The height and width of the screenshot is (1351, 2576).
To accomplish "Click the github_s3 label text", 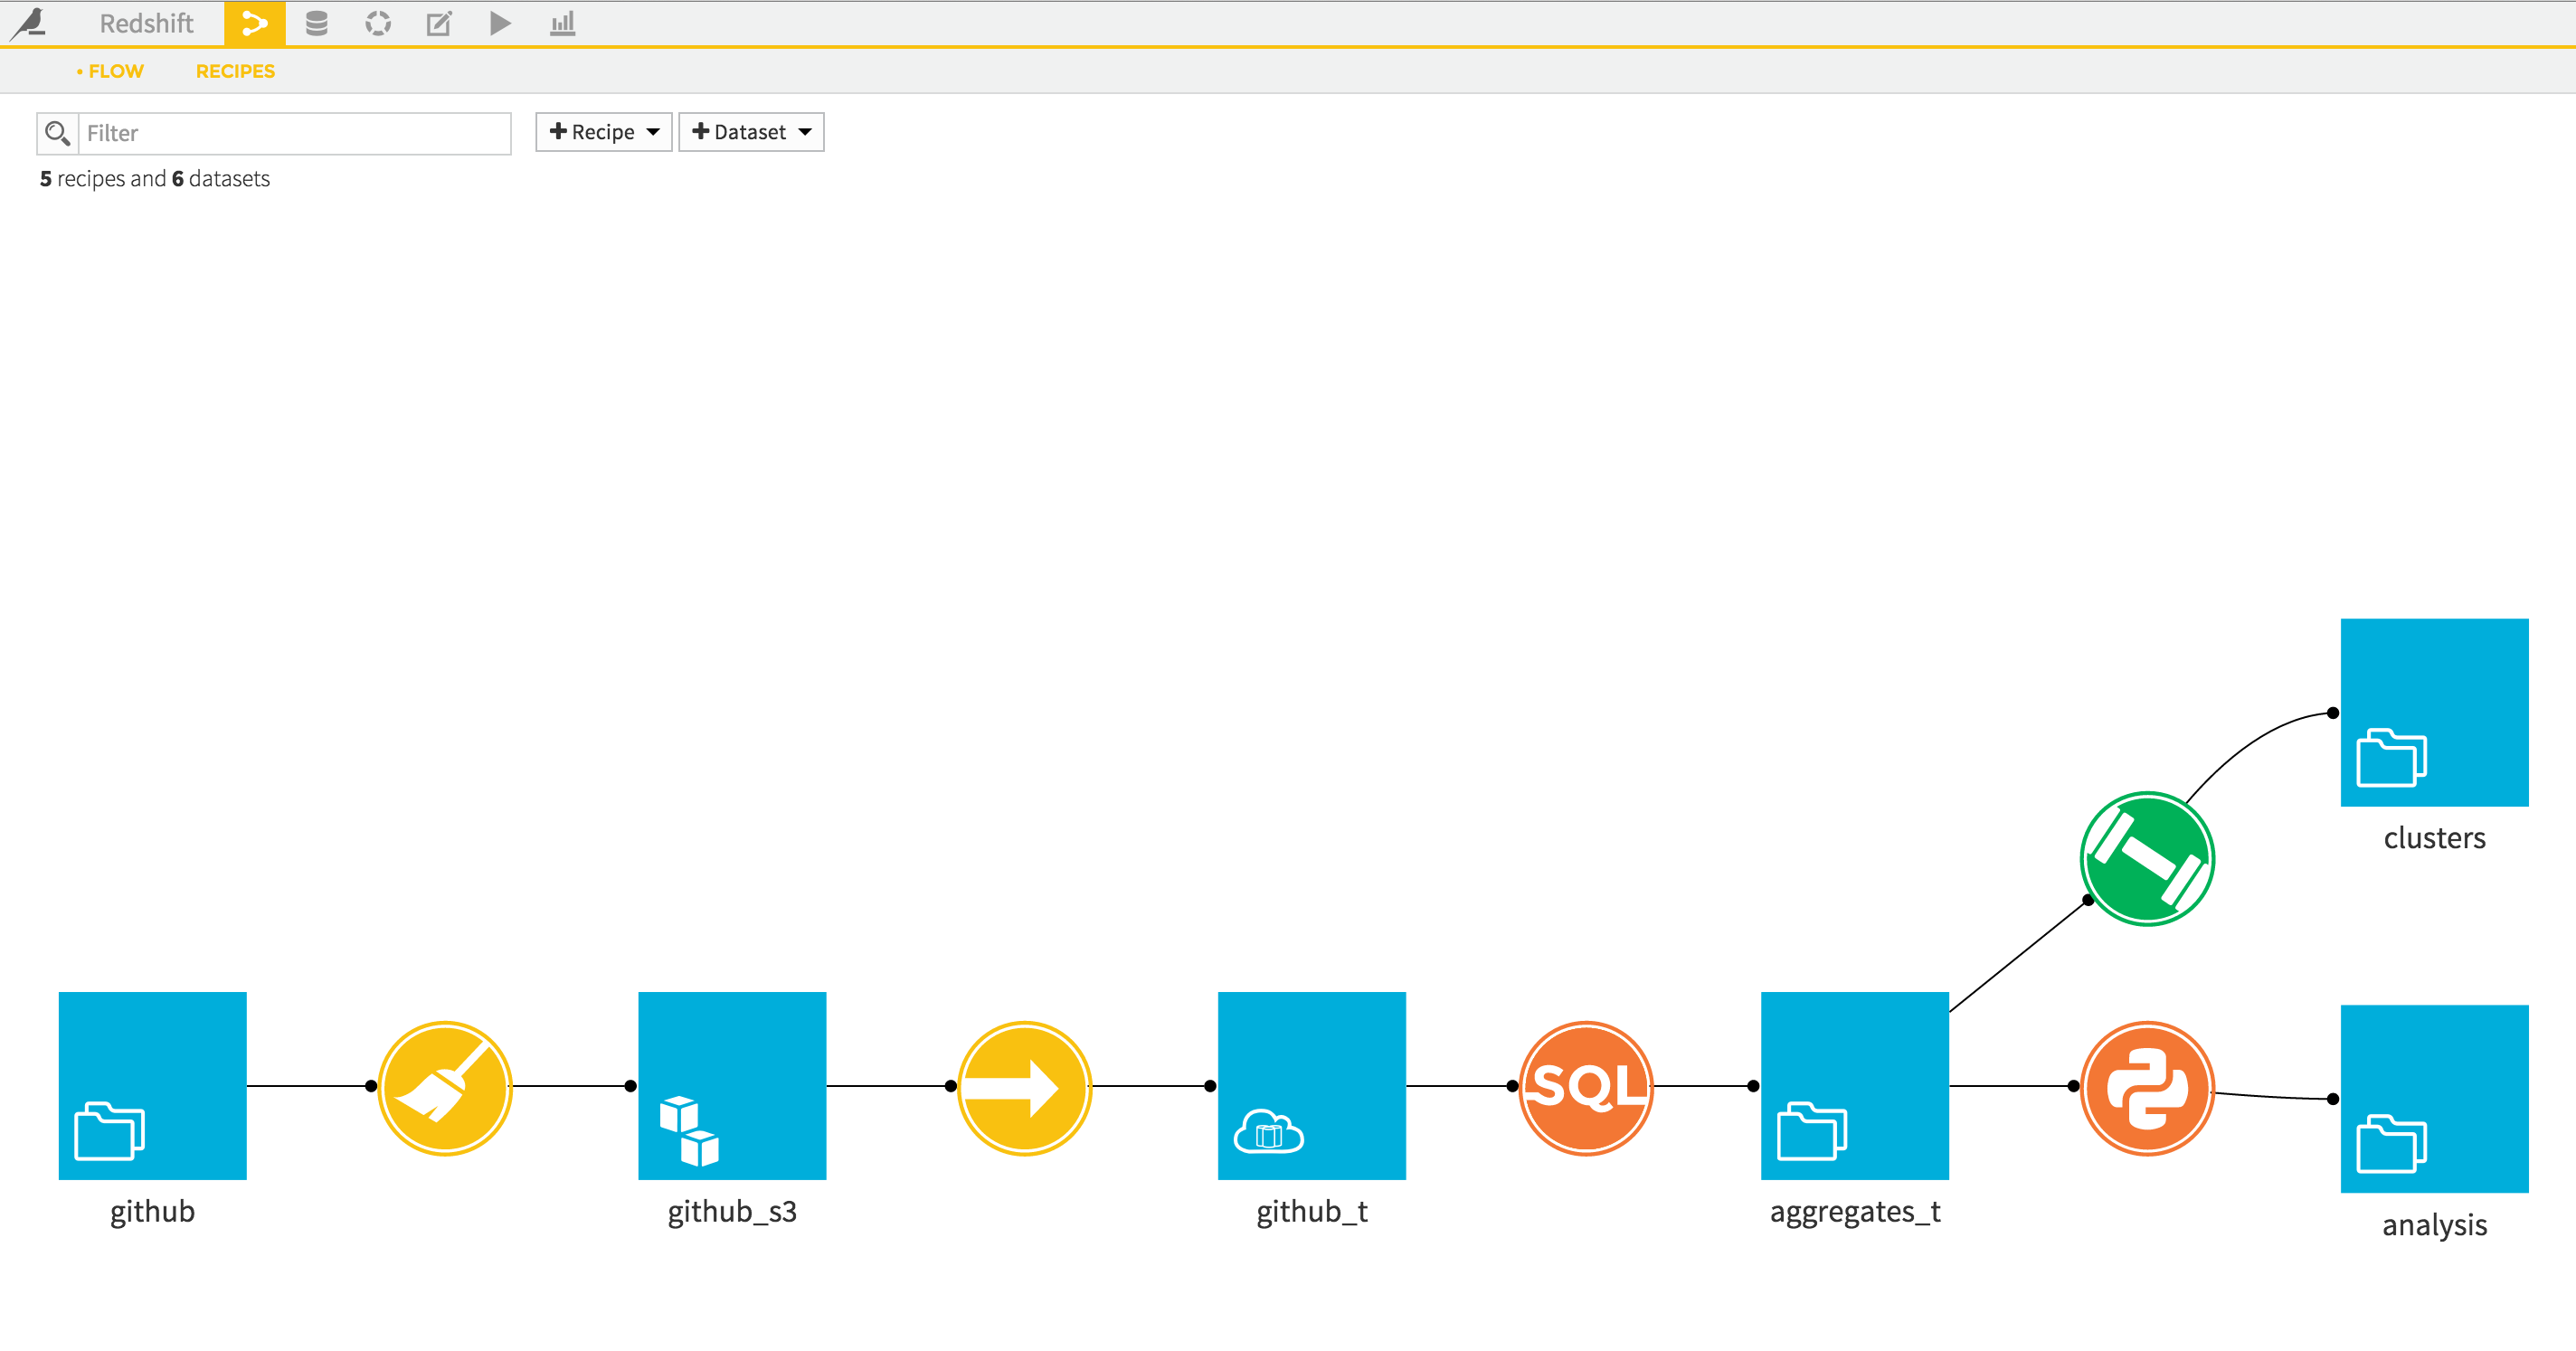I will pos(732,1211).
